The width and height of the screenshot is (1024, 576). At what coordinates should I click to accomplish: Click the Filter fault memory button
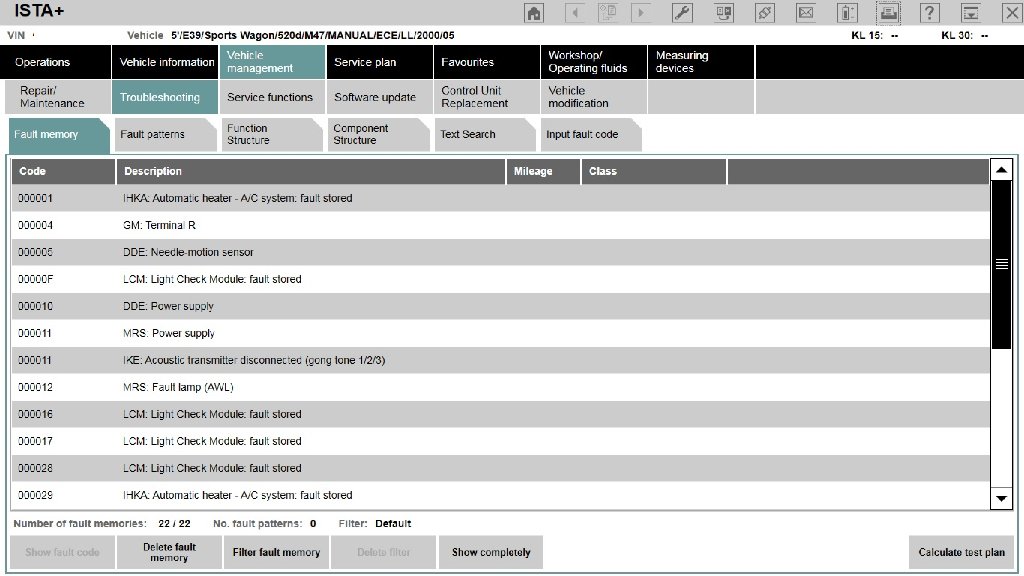pyautogui.click(x=276, y=552)
